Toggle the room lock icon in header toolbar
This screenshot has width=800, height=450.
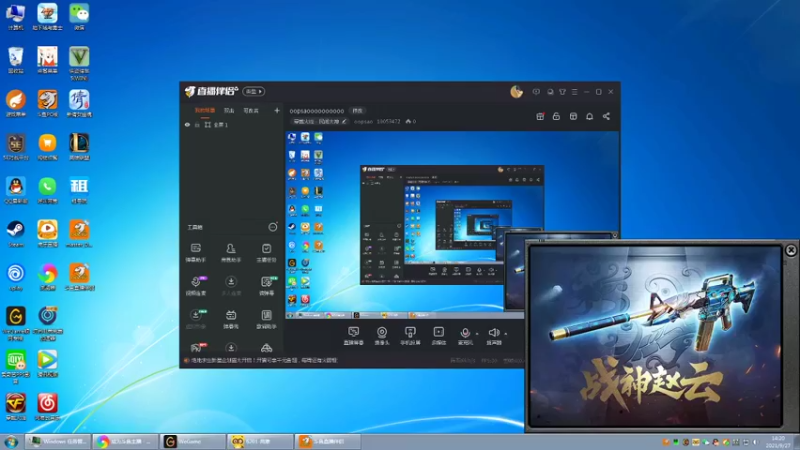(x=556, y=116)
